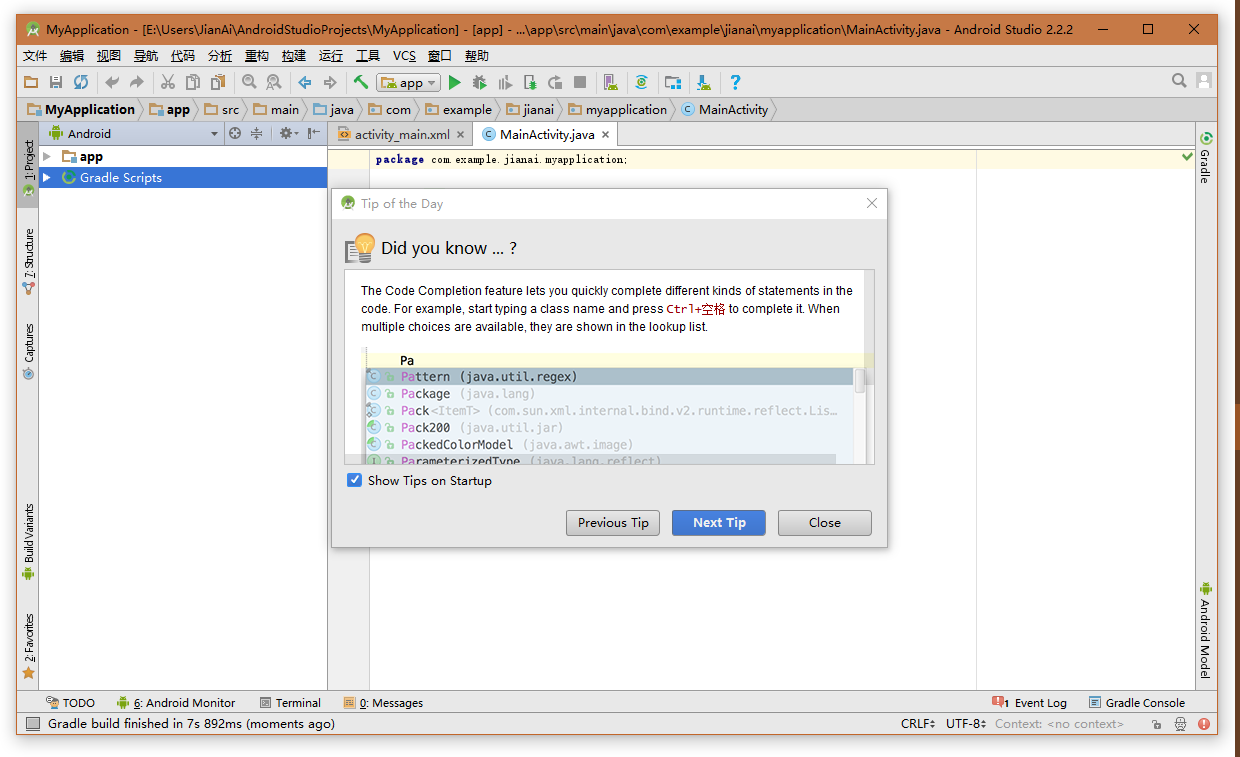Click the Sync Project with Gradle icon

pyautogui.click(x=642, y=82)
